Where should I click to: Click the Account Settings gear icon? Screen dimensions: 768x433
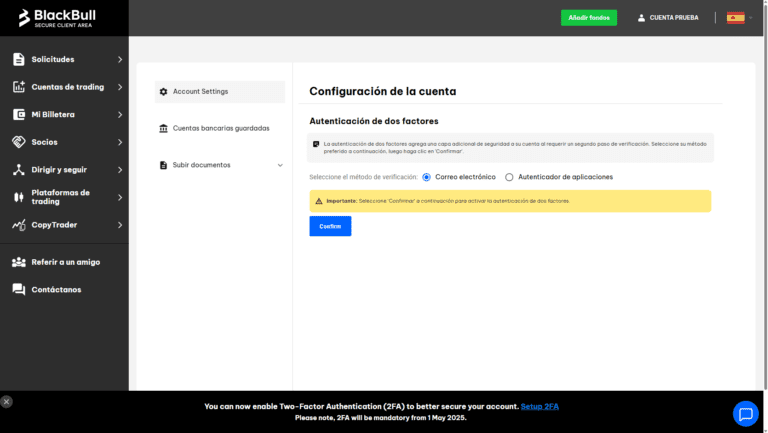click(x=164, y=92)
